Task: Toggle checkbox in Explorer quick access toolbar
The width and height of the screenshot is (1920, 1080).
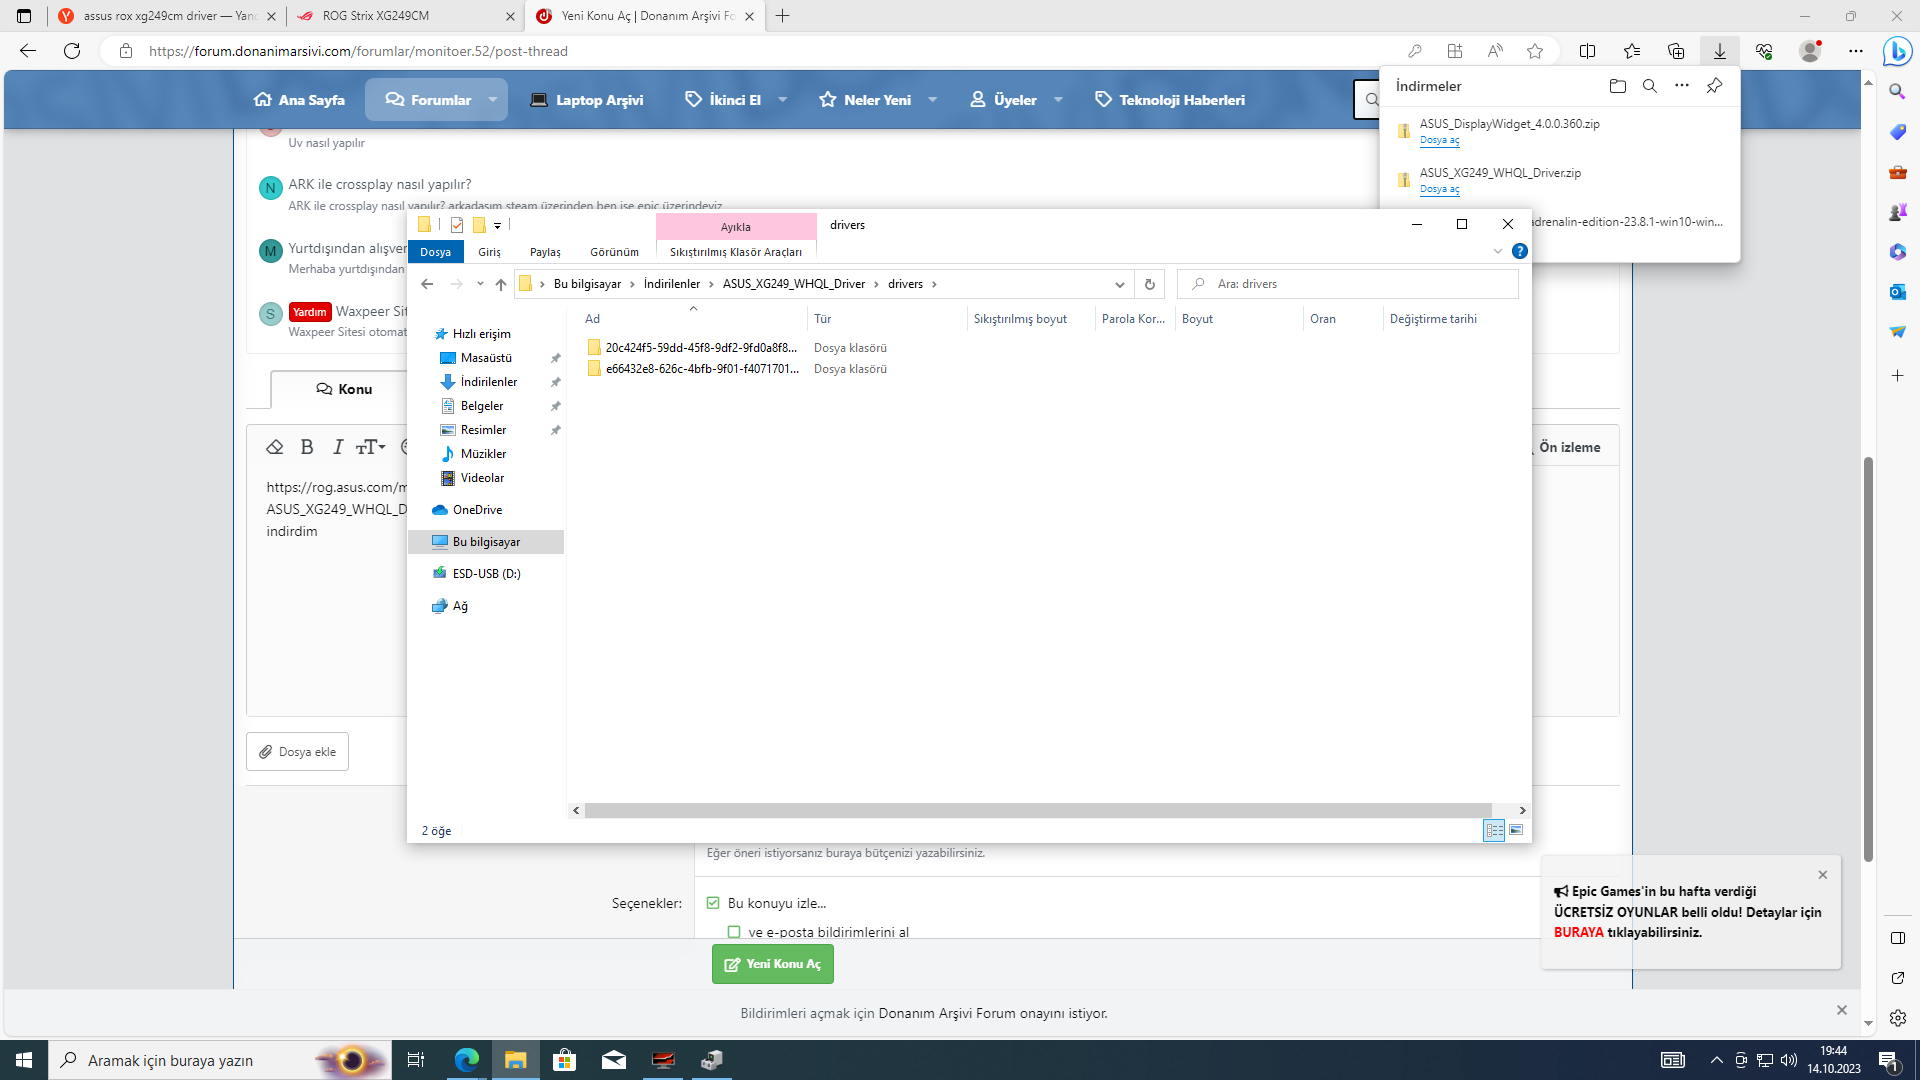Action: 457,225
